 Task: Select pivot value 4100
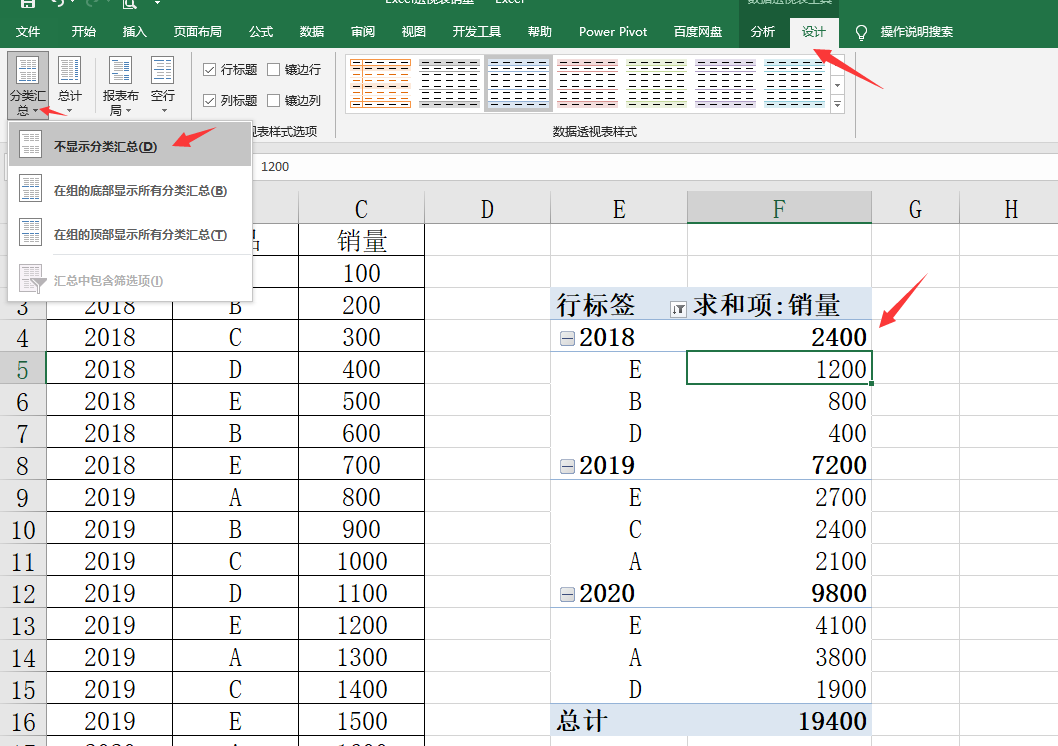pyautogui.click(x=779, y=625)
